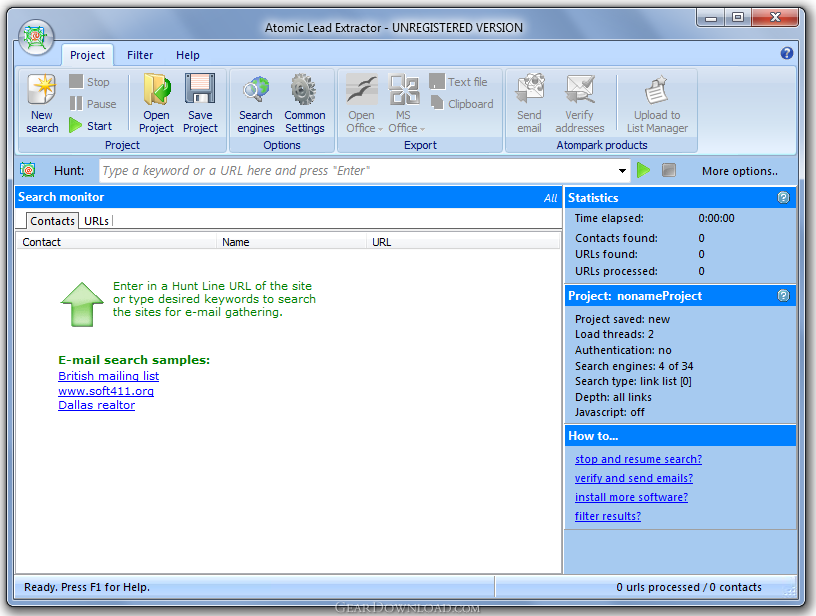Viewport: 816px width, 616px height.
Task: Open the Help ribbon tab
Action: click(x=187, y=55)
